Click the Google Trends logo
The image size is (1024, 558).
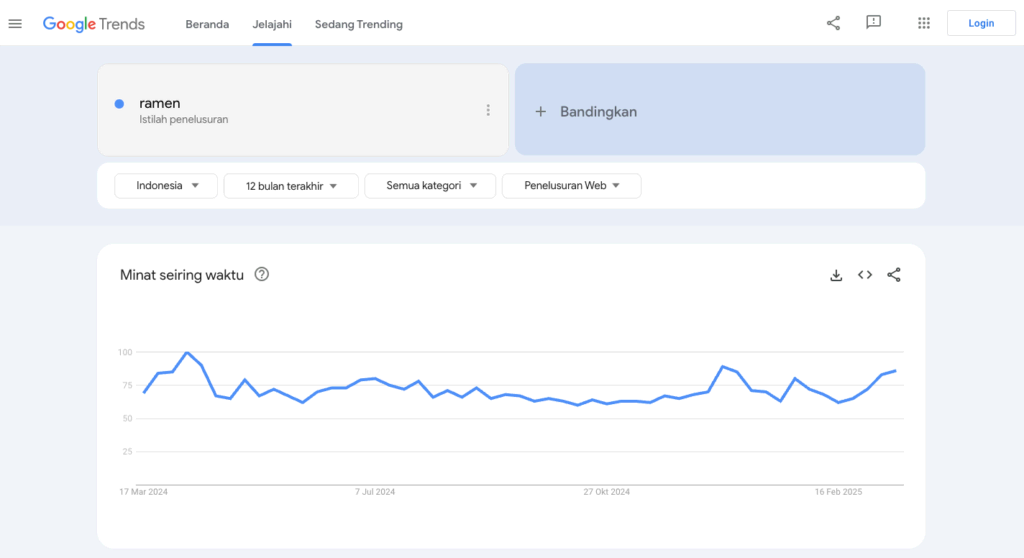coord(94,23)
